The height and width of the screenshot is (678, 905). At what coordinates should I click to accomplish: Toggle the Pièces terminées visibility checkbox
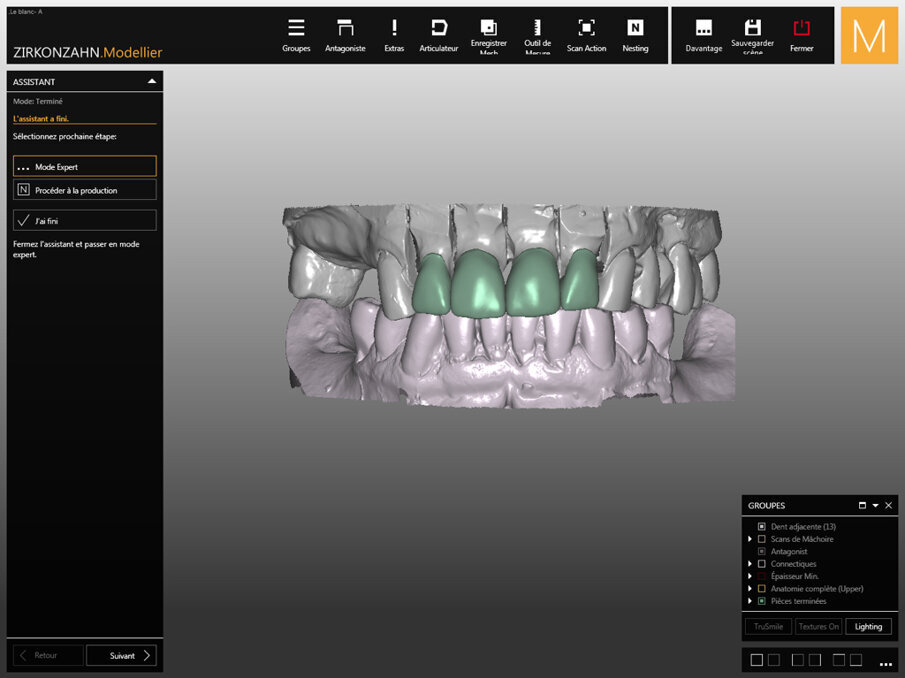pyautogui.click(x=761, y=600)
